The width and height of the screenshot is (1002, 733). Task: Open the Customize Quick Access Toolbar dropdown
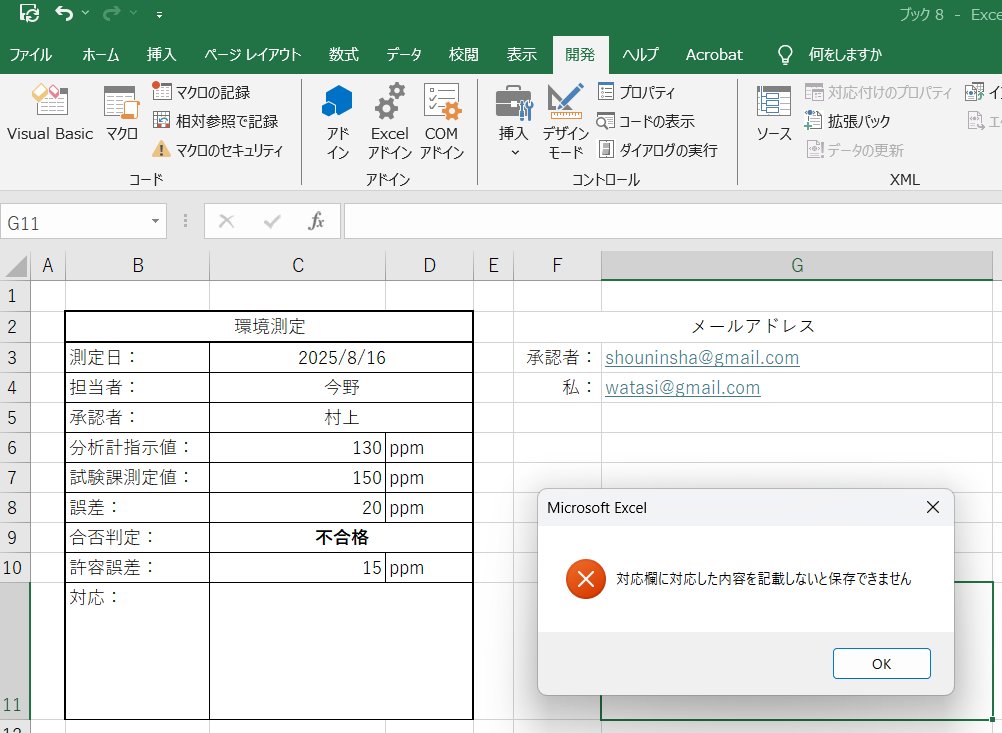tap(159, 14)
